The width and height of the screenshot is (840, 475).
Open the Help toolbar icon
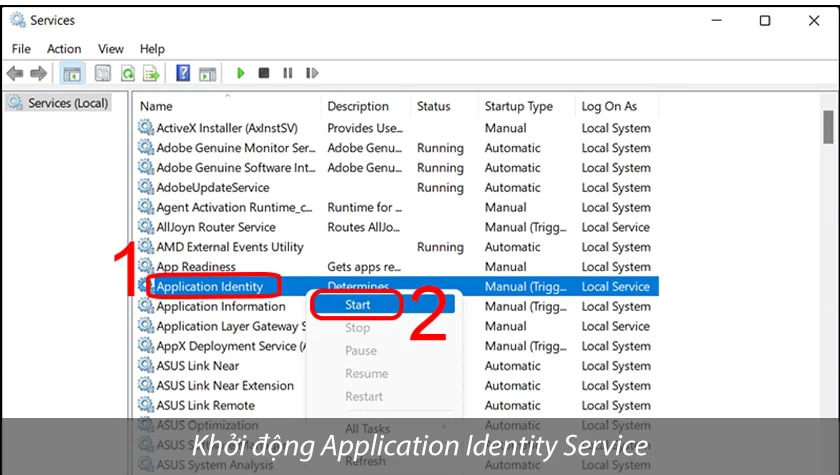click(183, 73)
